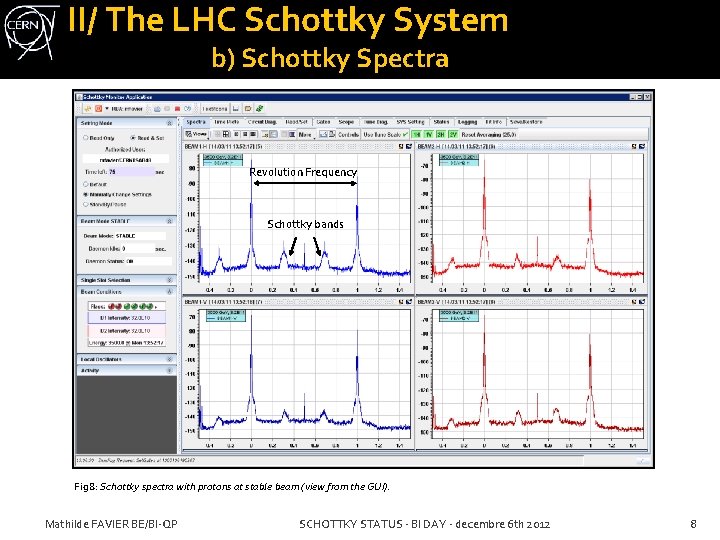Click BEAM1 V plot's detach window icon
This screenshot has height=540, width=720.
409,302
